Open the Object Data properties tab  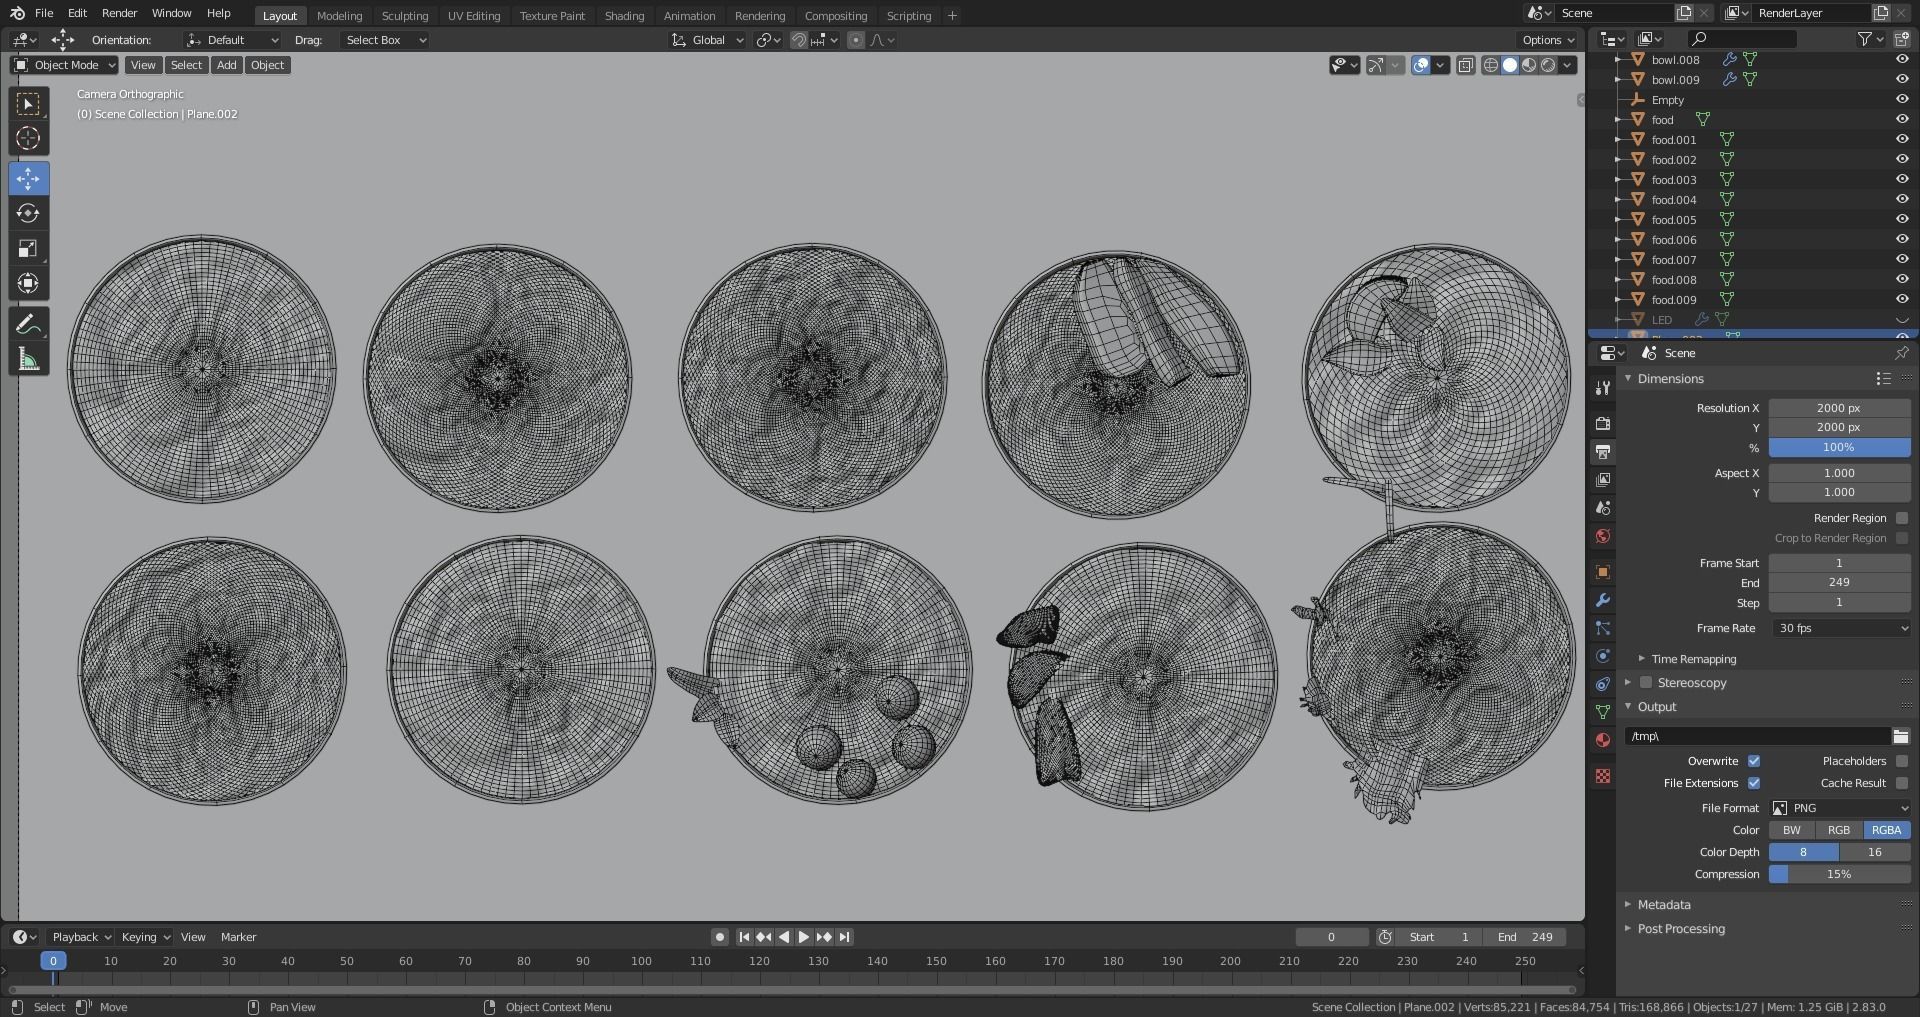[1603, 712]
